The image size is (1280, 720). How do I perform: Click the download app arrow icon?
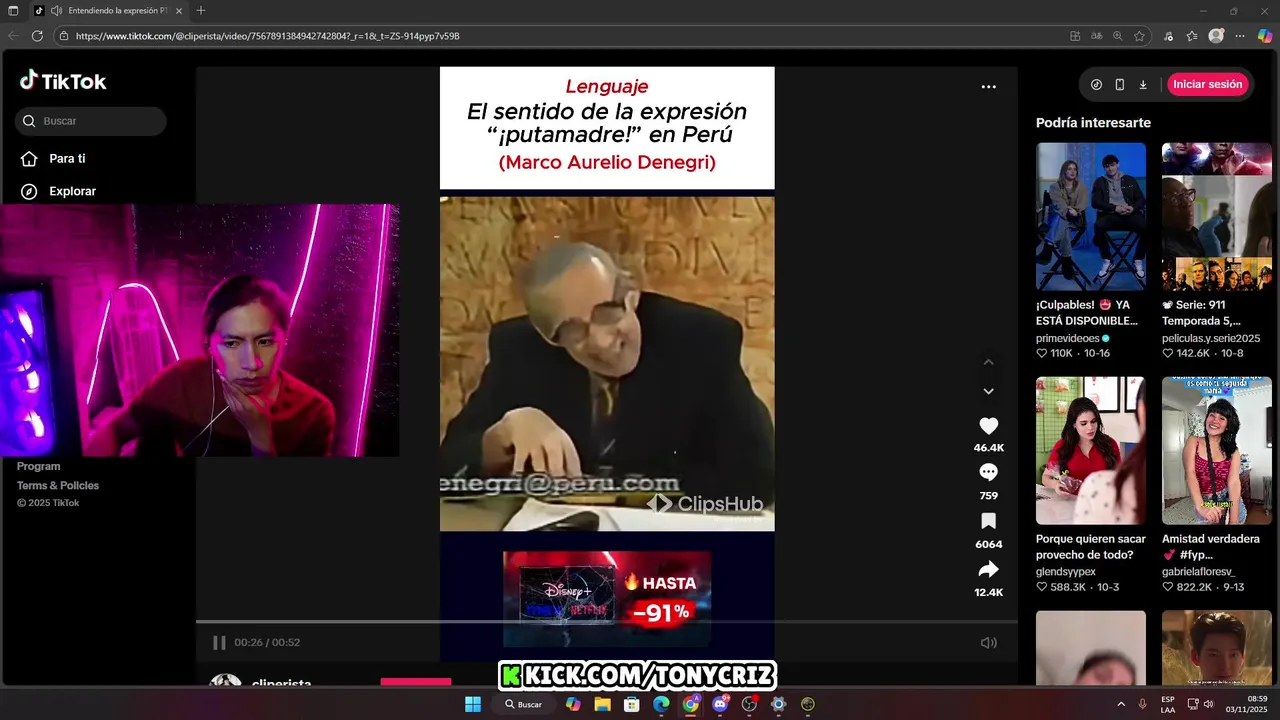pyautogui.click(x=1143, y=85)
